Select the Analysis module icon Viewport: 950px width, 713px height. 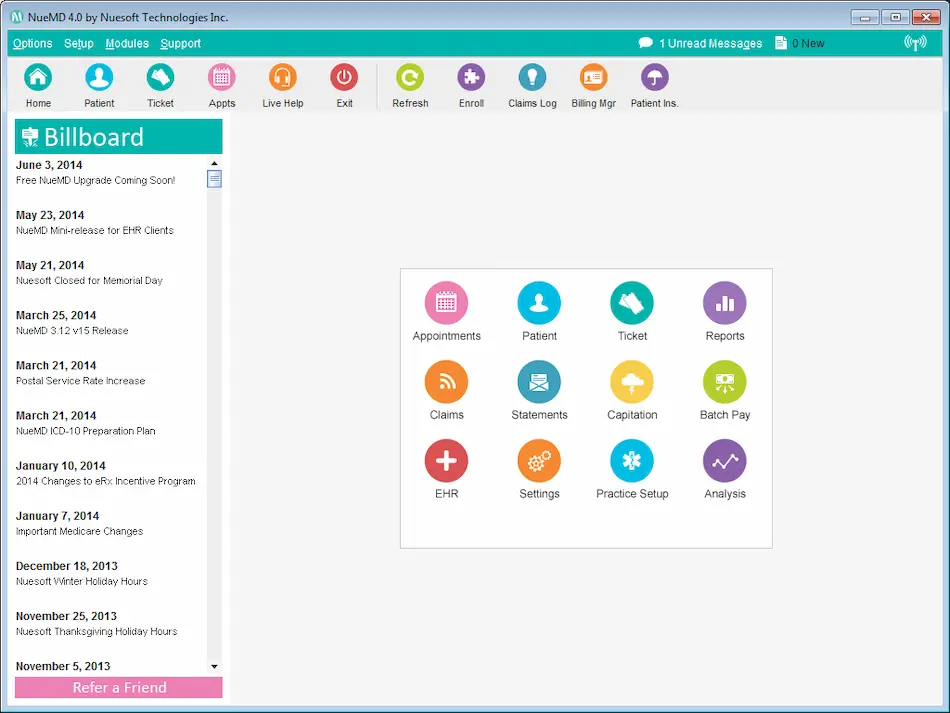pyautogui.click(x=724, y=462)
